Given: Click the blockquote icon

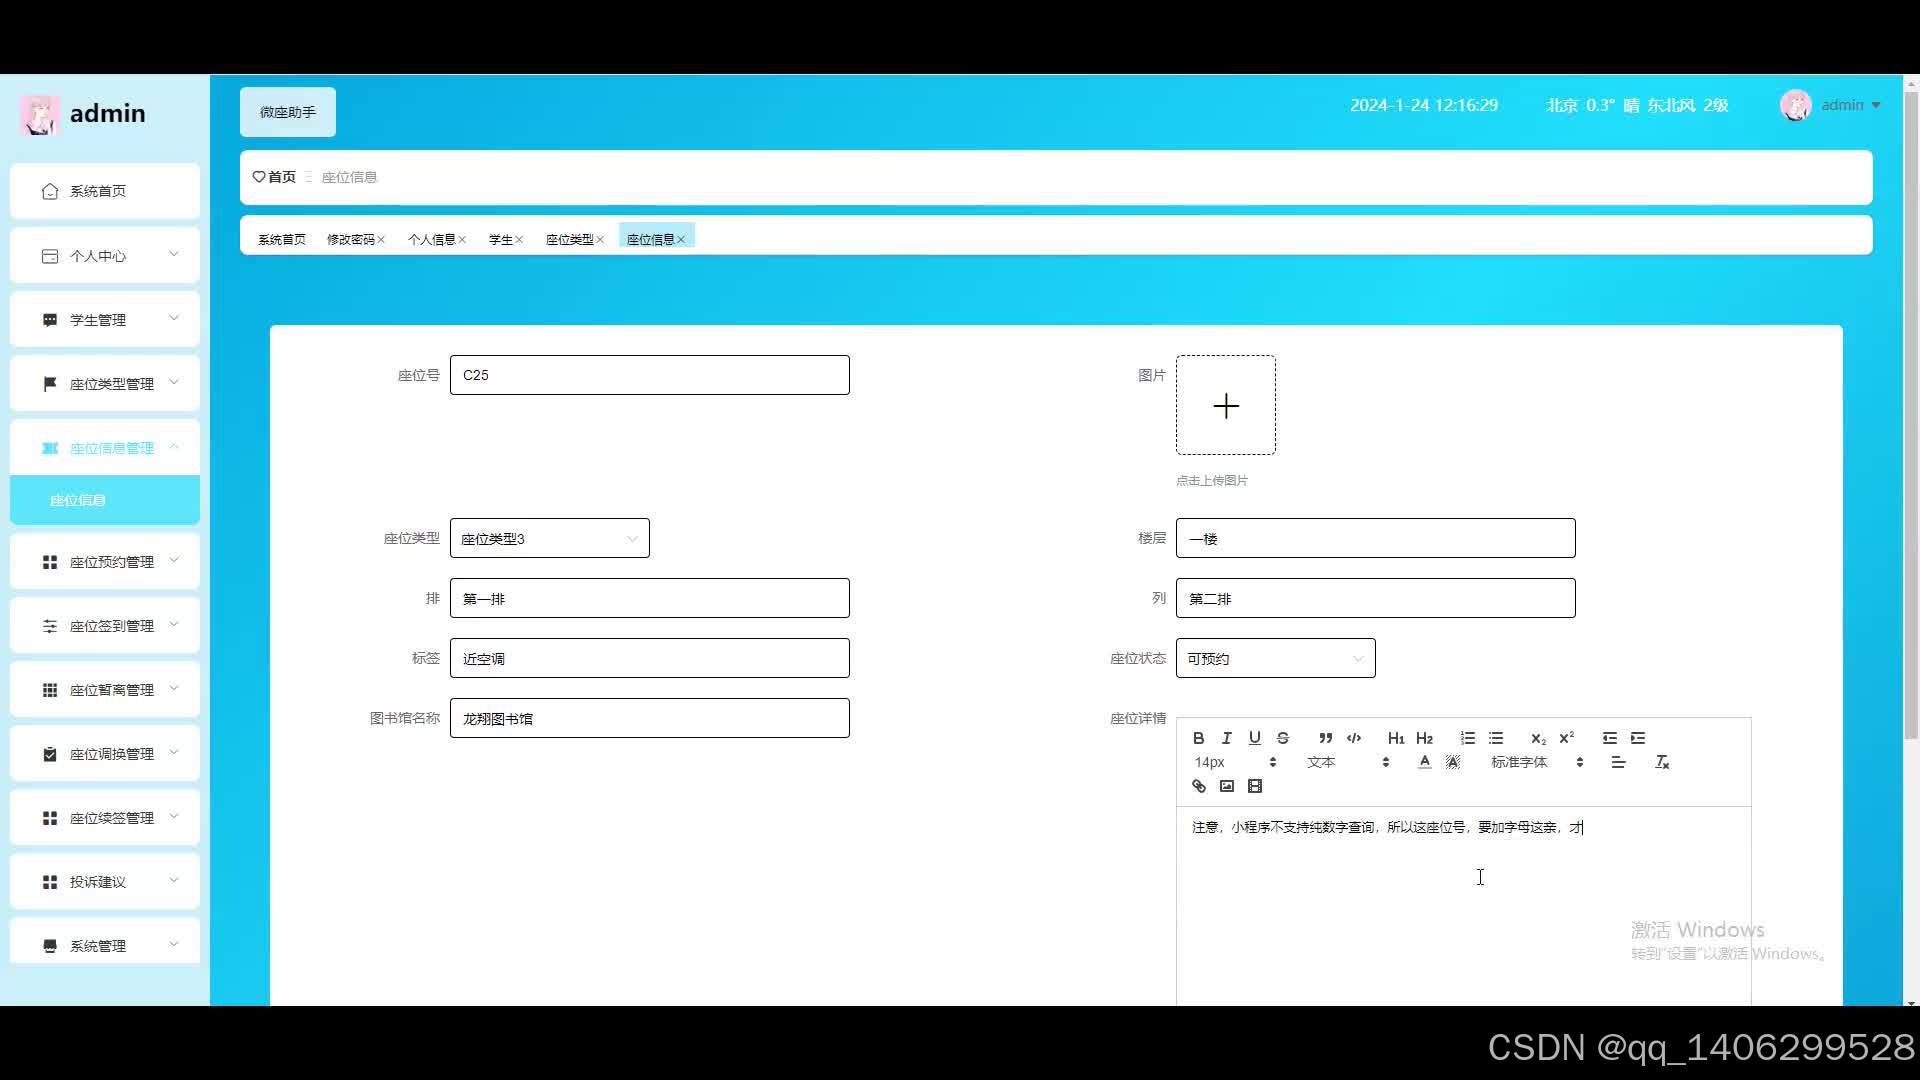Looking at the screenshot, I should 1325,738.
